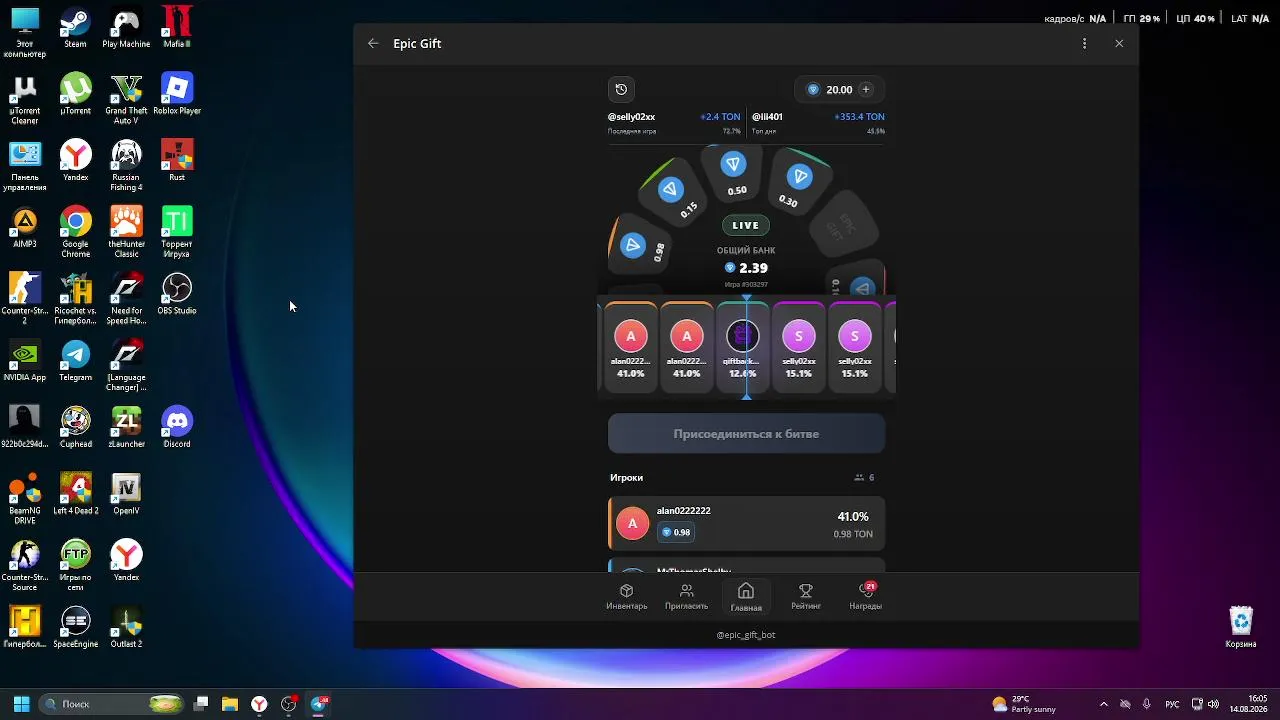This screenshot has width=1280, height=720.
Task: Go back in Epic Gift window
Action: pos(373,43)
